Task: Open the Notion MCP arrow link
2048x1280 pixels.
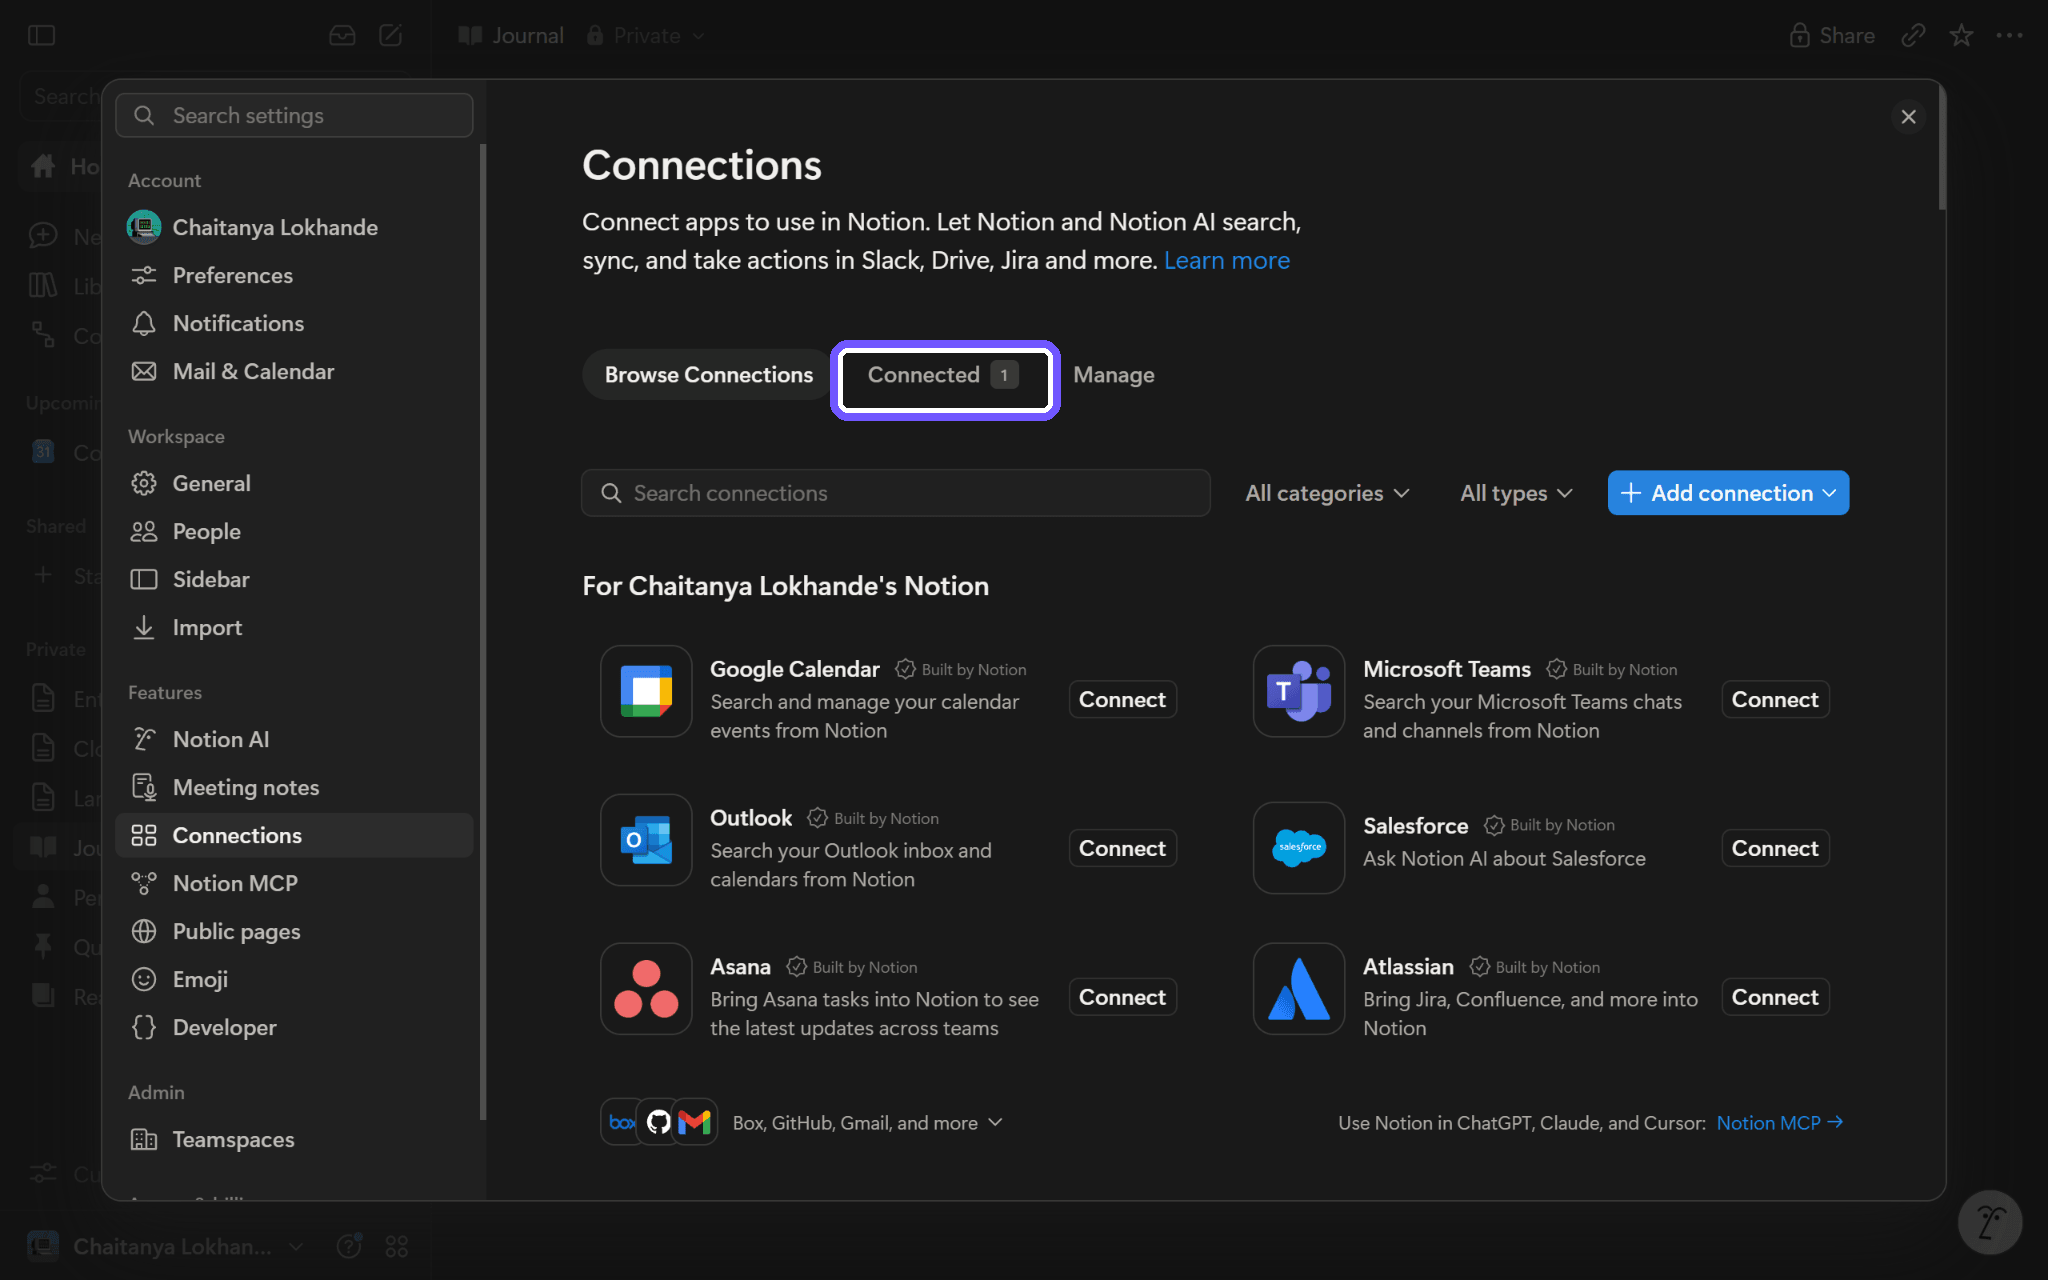Action: tap(1779, 1123)
